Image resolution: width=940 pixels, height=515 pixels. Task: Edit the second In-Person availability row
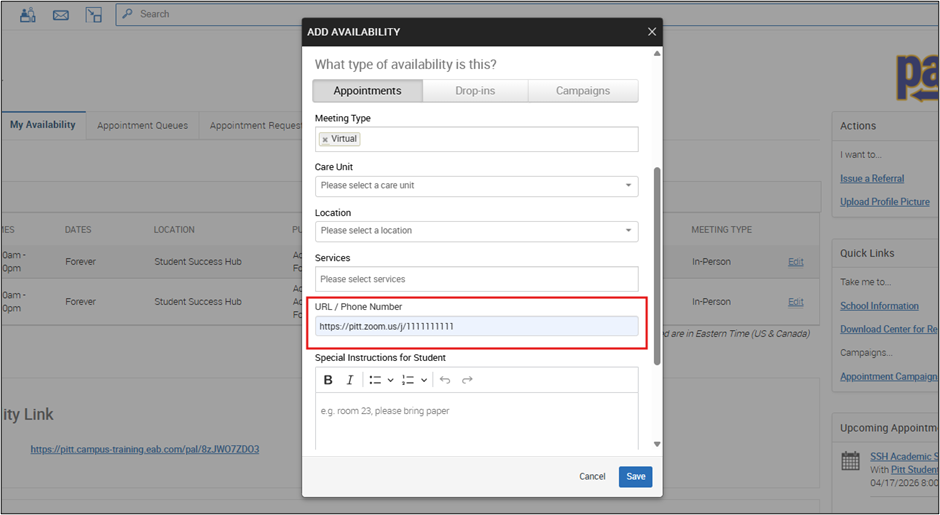point(796,302)
